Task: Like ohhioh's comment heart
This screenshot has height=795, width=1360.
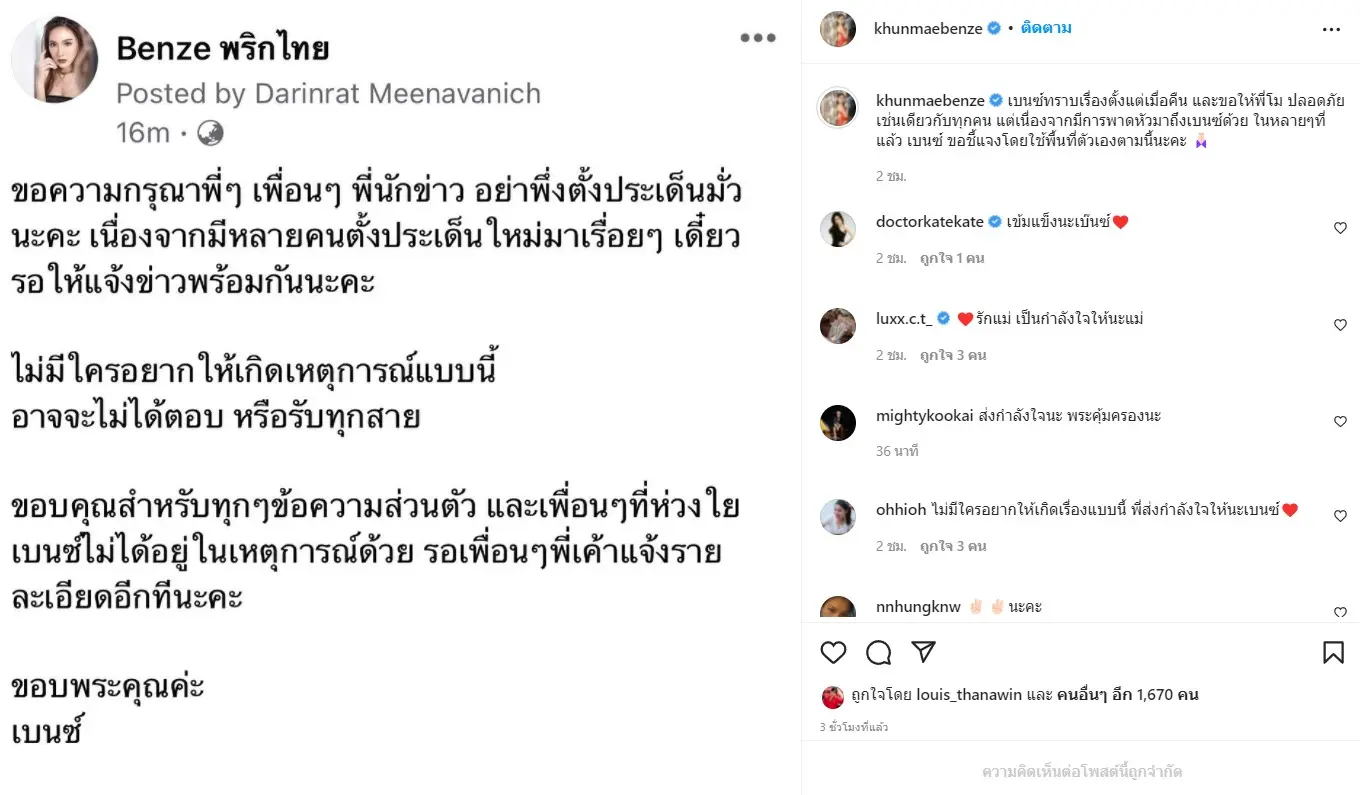Action: coord(1340,516)
